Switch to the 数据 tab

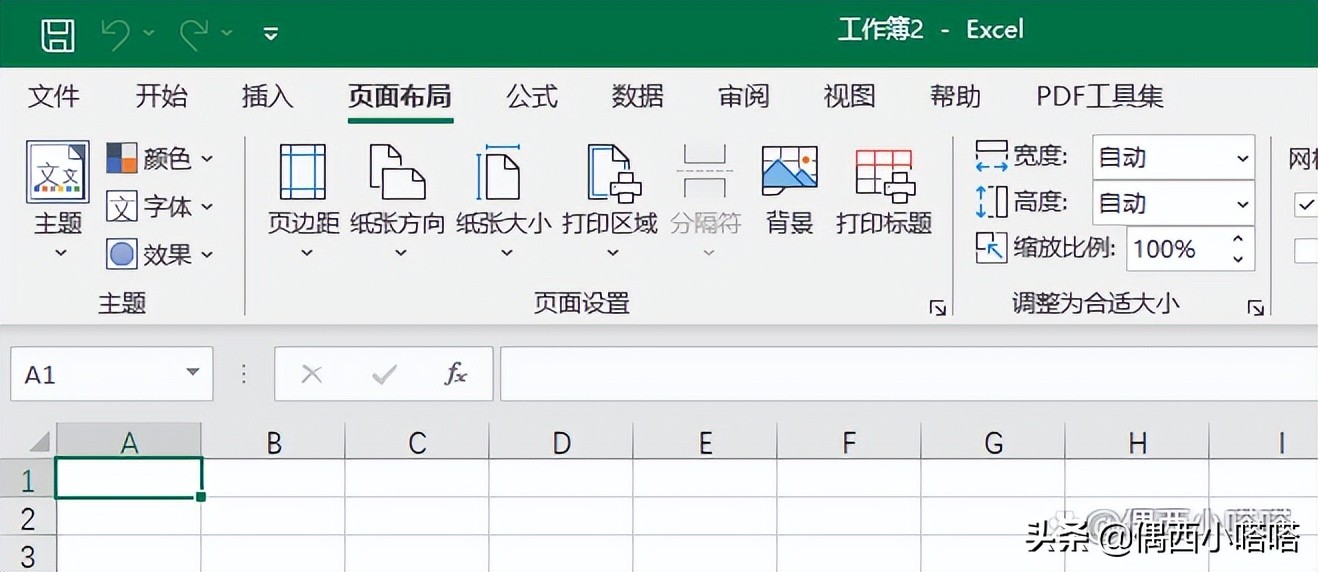click(x=638, y=96)
